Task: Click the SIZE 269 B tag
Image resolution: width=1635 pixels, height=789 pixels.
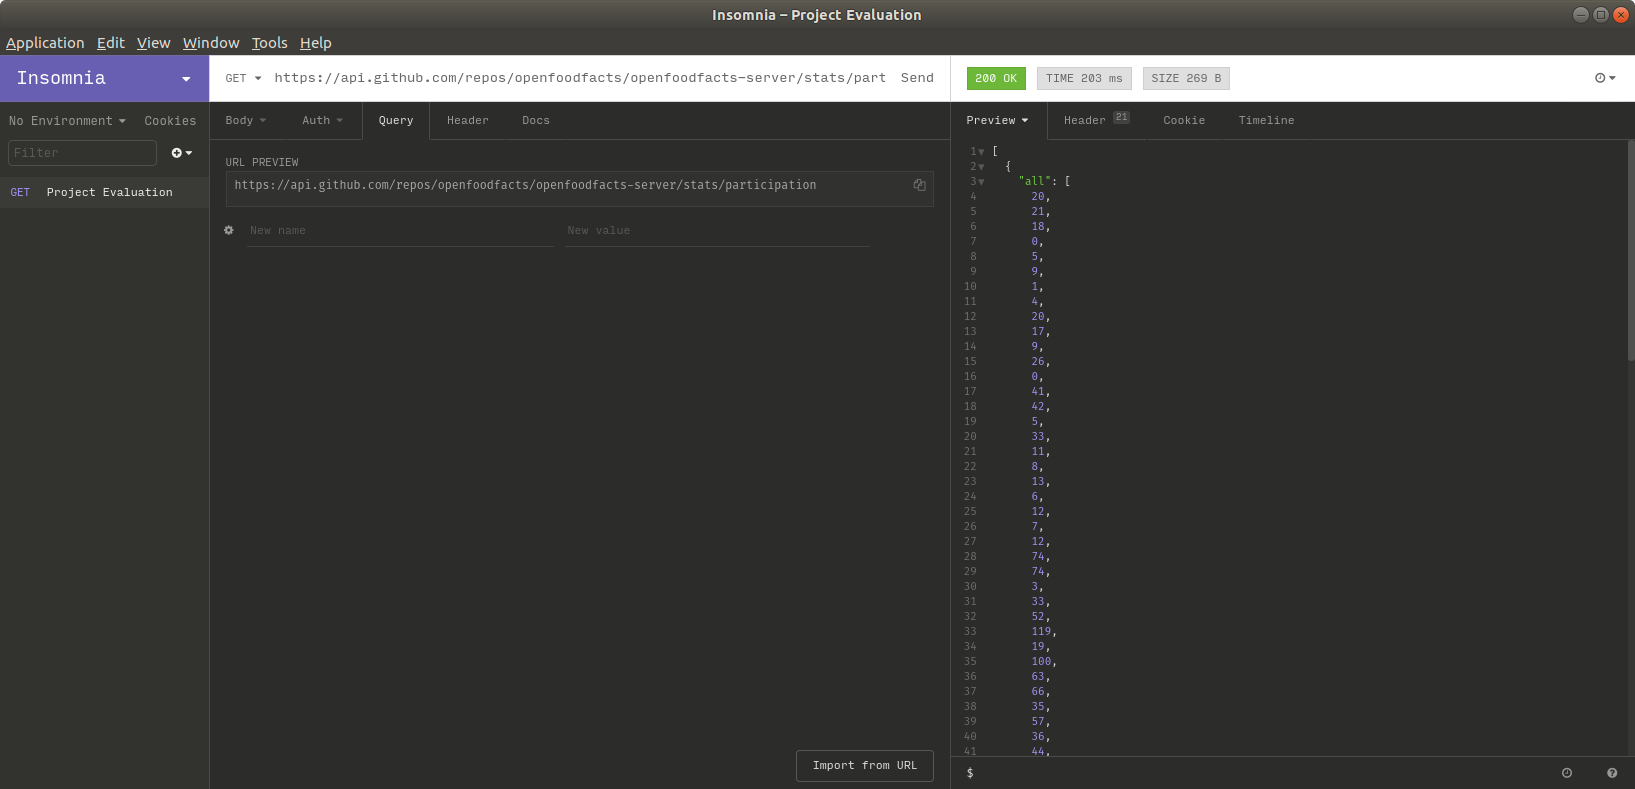Action: point(1186,78)
